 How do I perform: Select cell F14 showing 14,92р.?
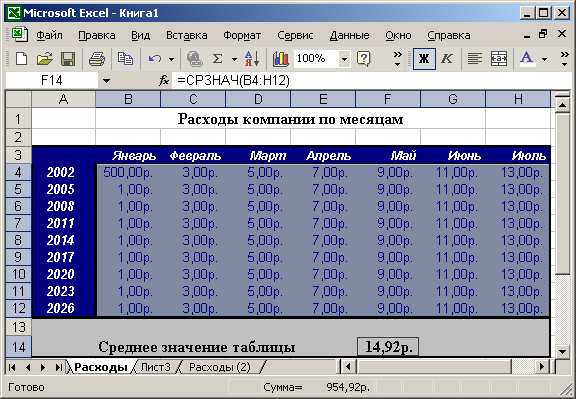[388, 347]
